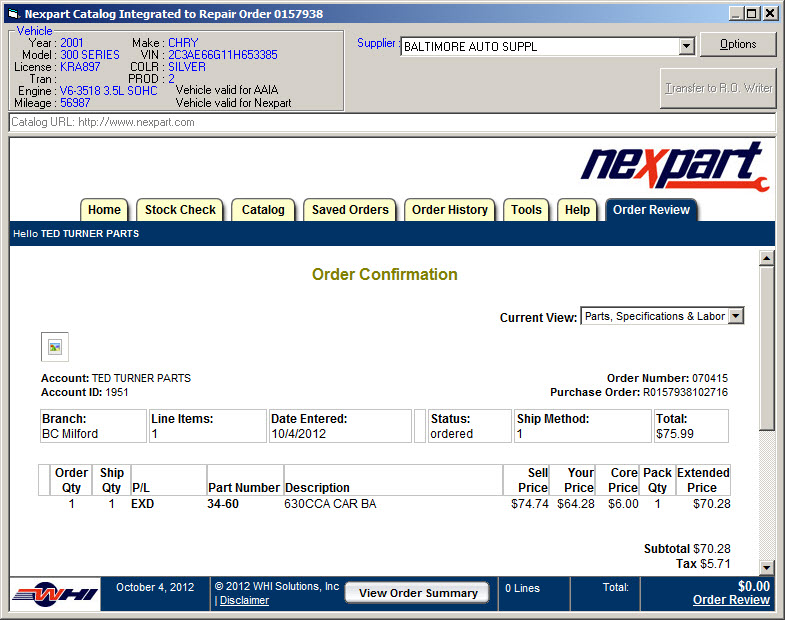785x620 pixels.
Task: Click the nexpart logo
Action: tap(674, 166)
